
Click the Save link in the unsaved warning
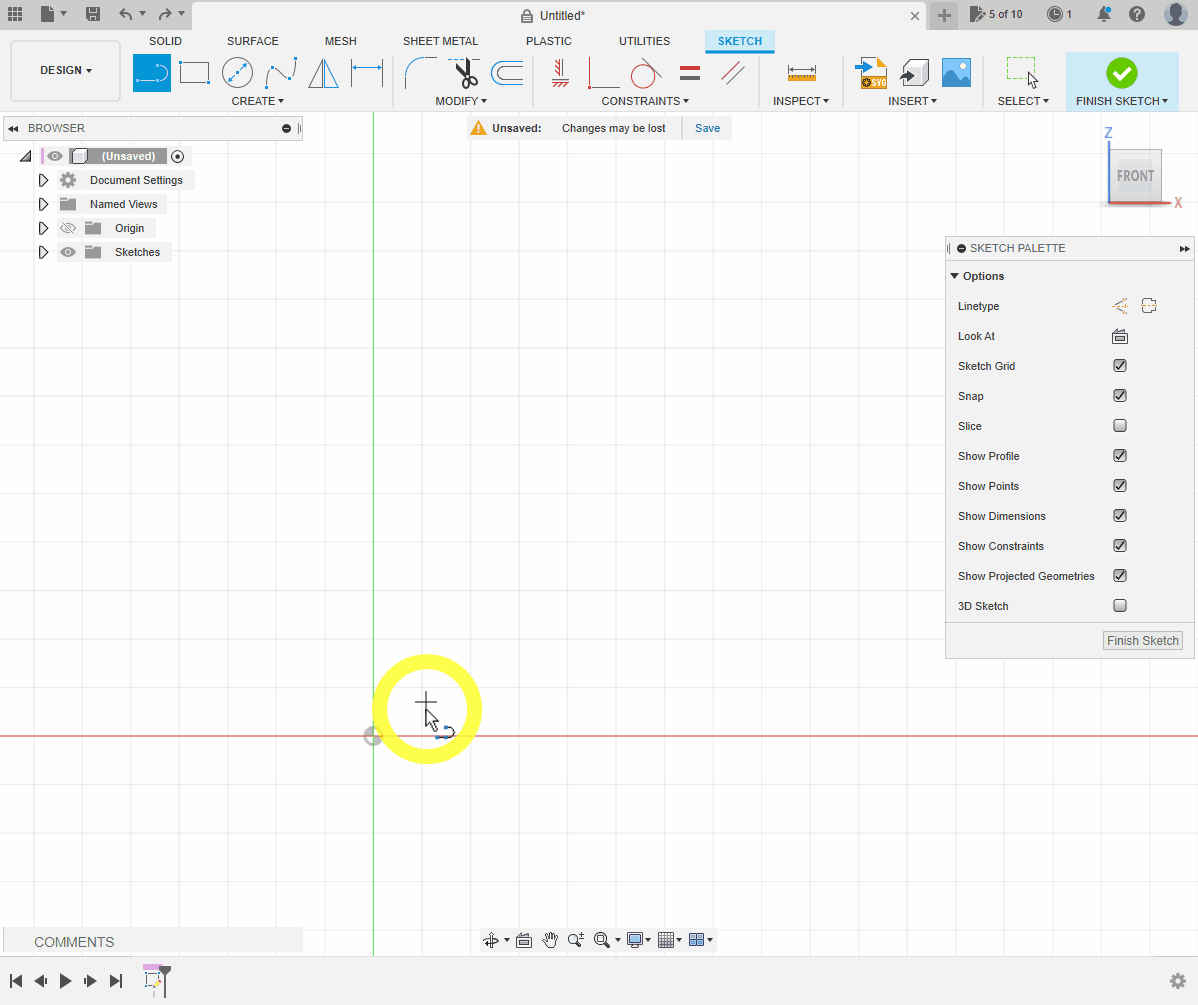coord(707,128)
